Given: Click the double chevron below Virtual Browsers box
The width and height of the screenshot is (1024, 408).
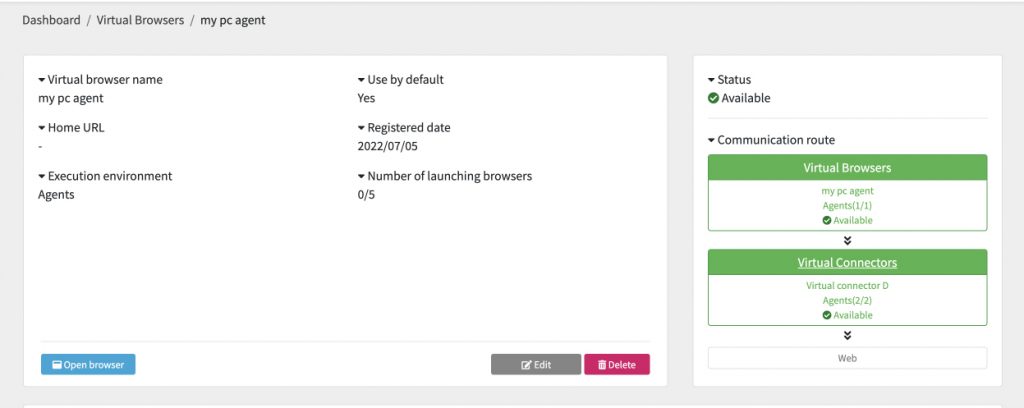Looking at the screenshot, I should click(x=847, y=240).
